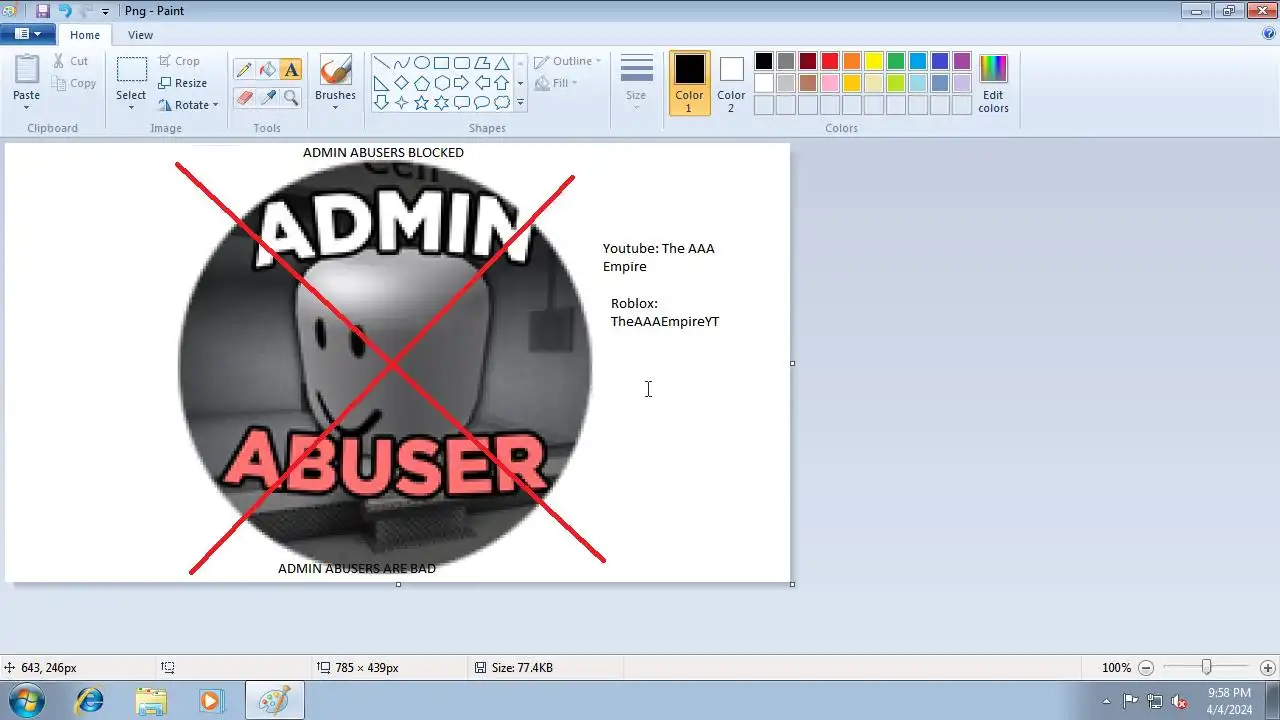Move the zoom slider handle
This screenshot has height=720, width=1280.
1207,667
